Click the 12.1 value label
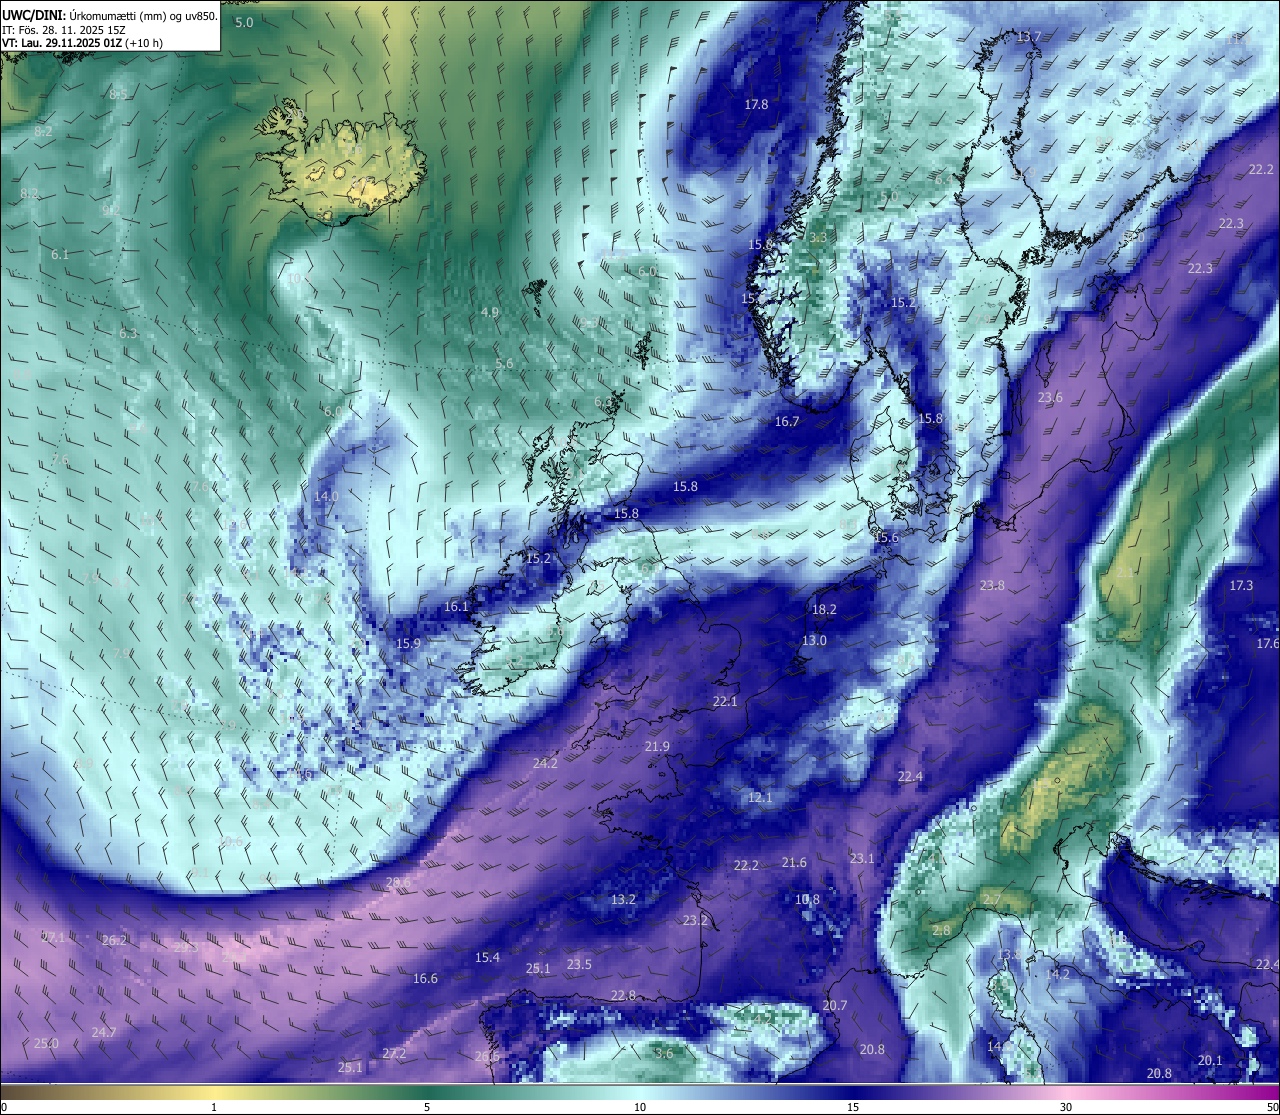Screen dimensions: 1280x1115 pos(760,798)
